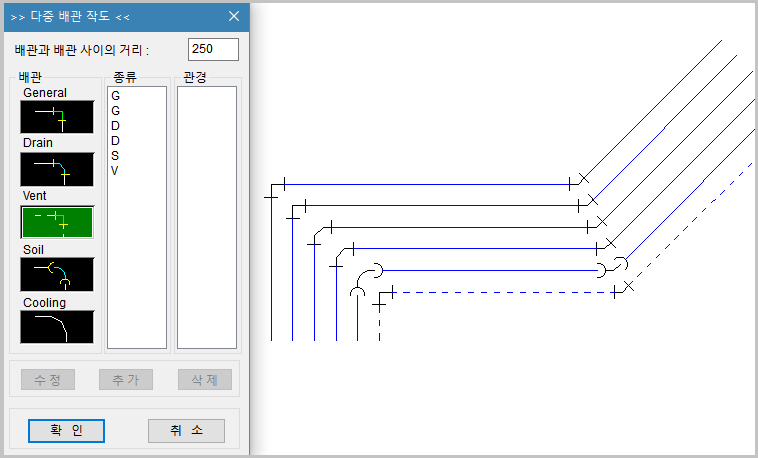Pick the second D entry in 종류 list
The height and width of the screenshot is (458, 758).
tap(116, 141)
